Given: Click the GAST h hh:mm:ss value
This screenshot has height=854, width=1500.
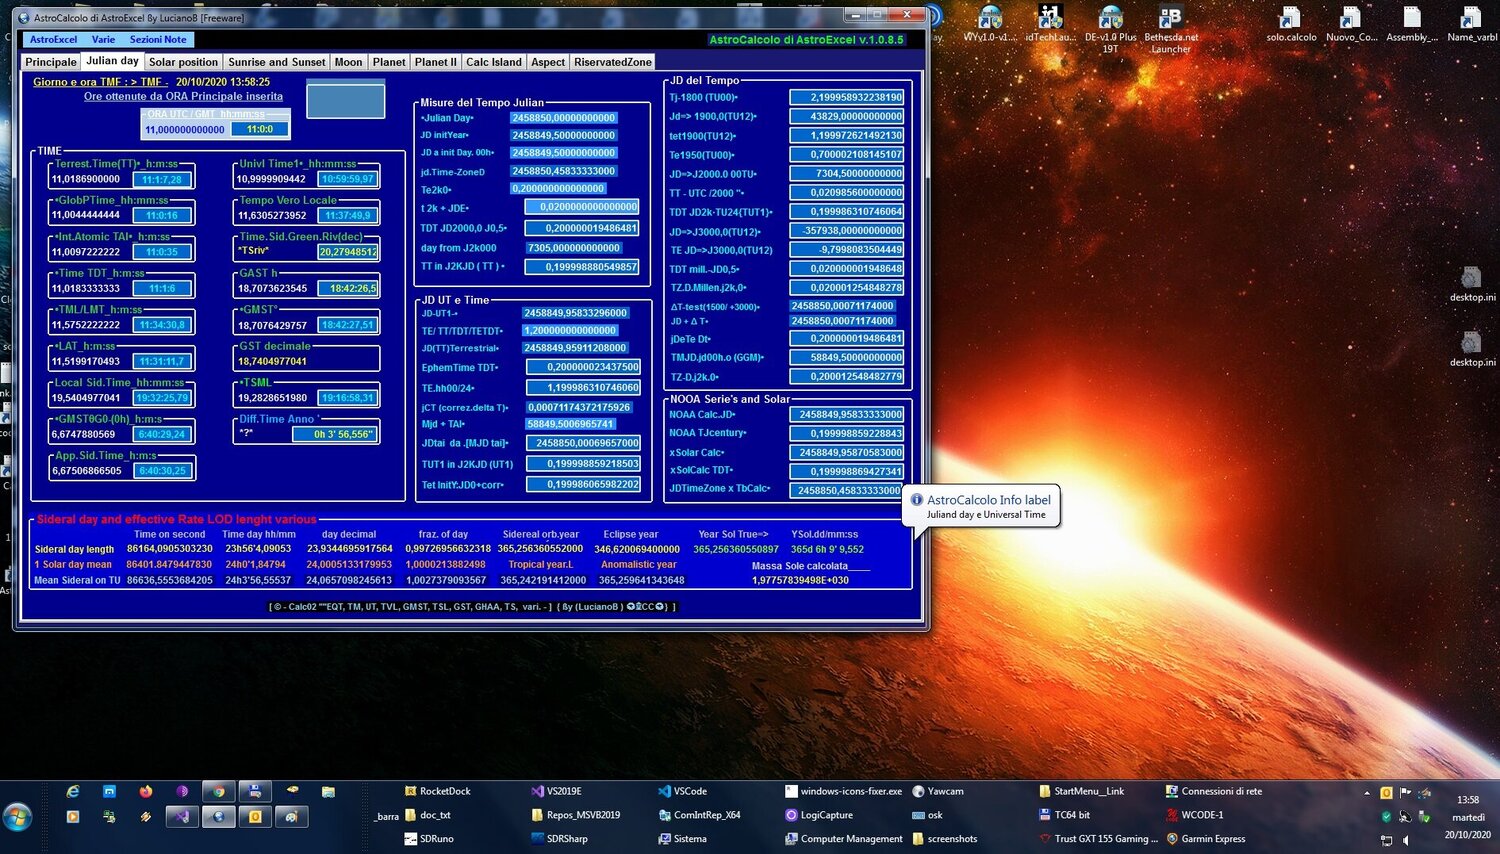Looking at the screenshot, I should (x=347, y=288).
